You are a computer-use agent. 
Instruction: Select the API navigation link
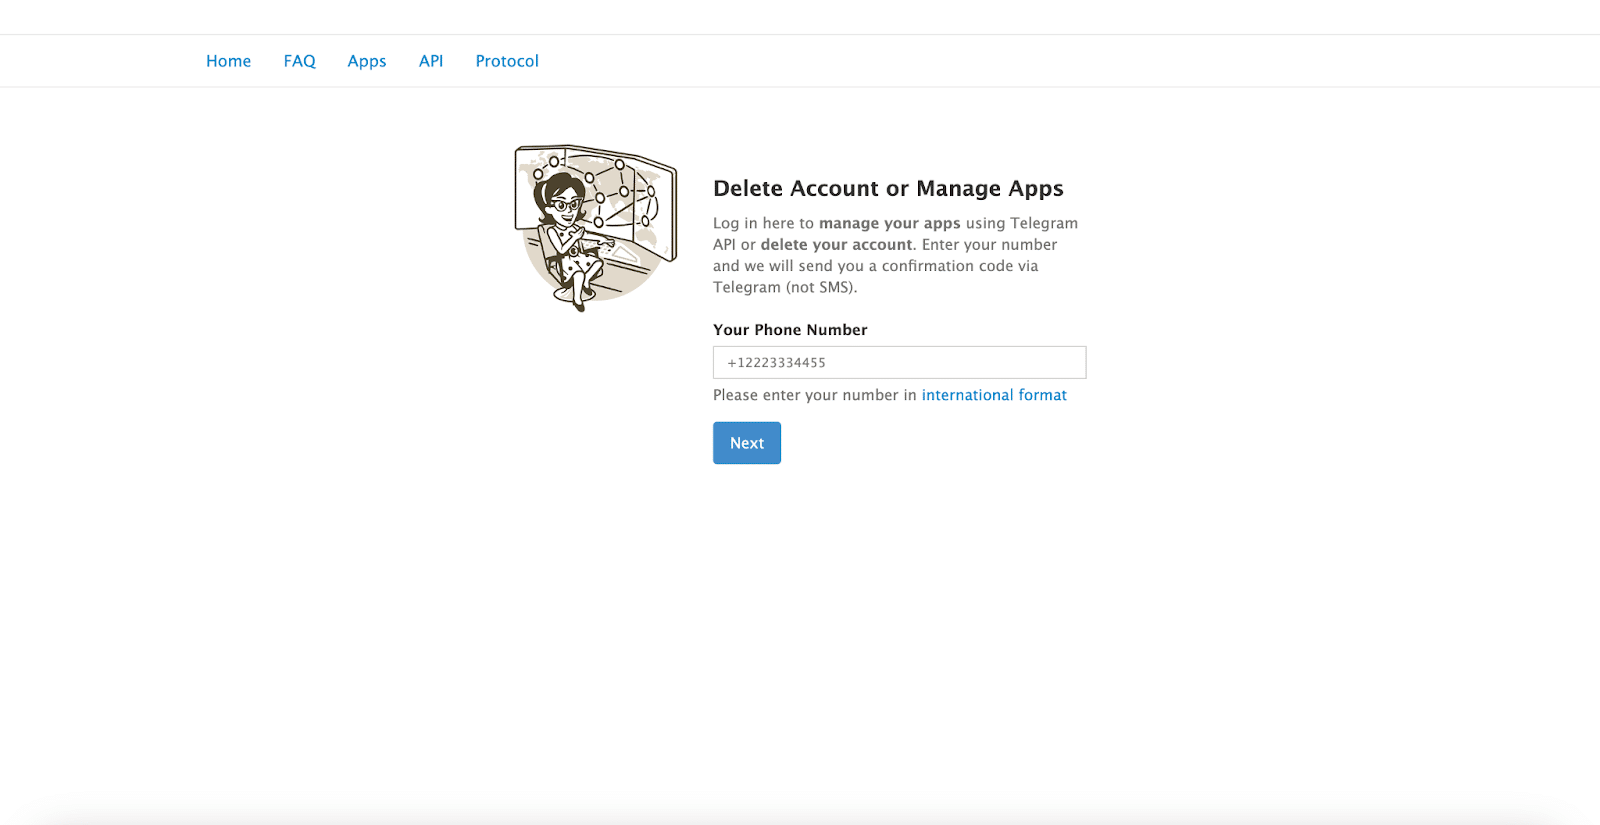431,61
